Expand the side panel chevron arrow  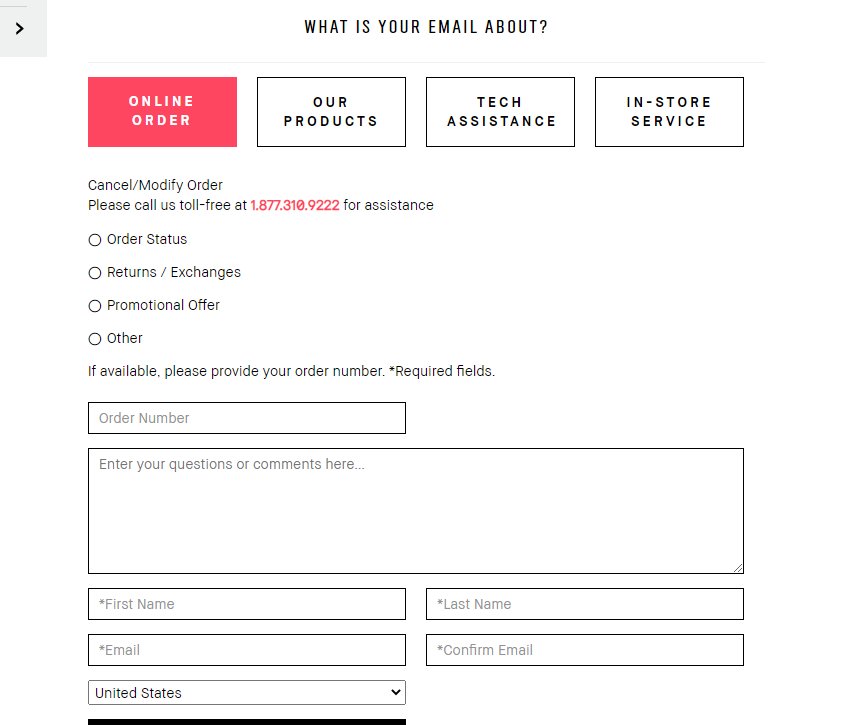coord(20,29)
